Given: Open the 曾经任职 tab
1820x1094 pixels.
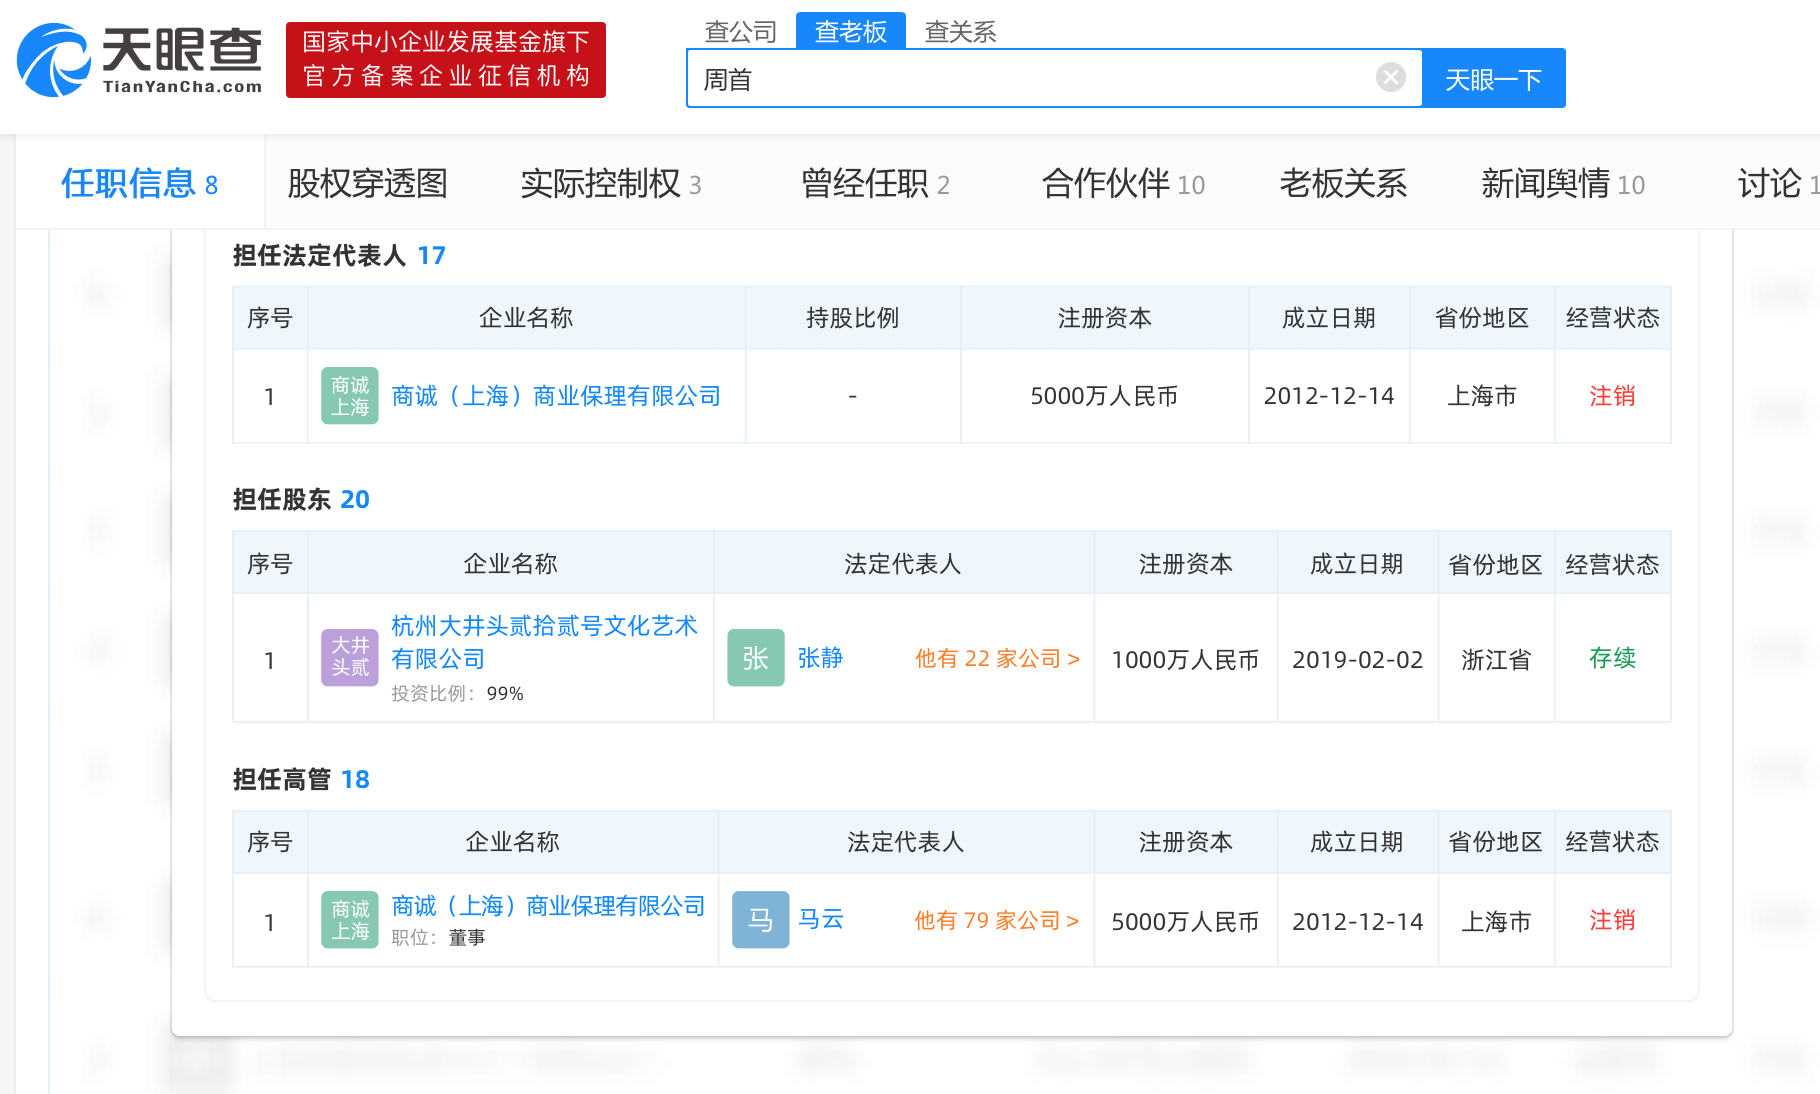Looking at the screenshot, I should coord(875,183).
